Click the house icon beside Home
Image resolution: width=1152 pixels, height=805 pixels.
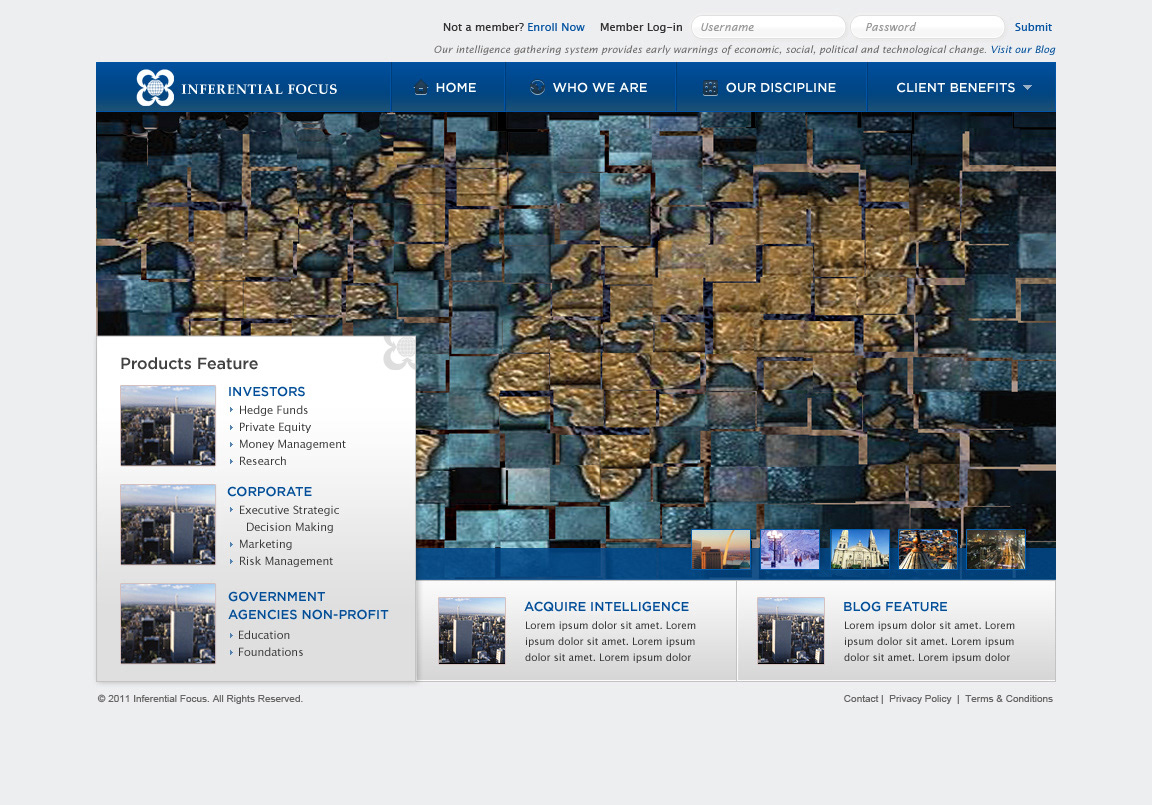(x=420, y=87)
